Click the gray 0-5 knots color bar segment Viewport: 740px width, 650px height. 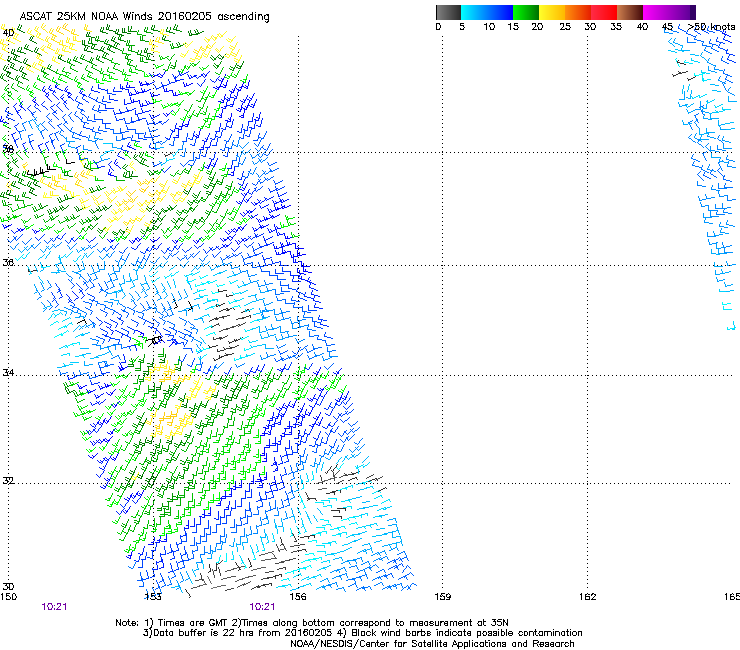(448, 12)
